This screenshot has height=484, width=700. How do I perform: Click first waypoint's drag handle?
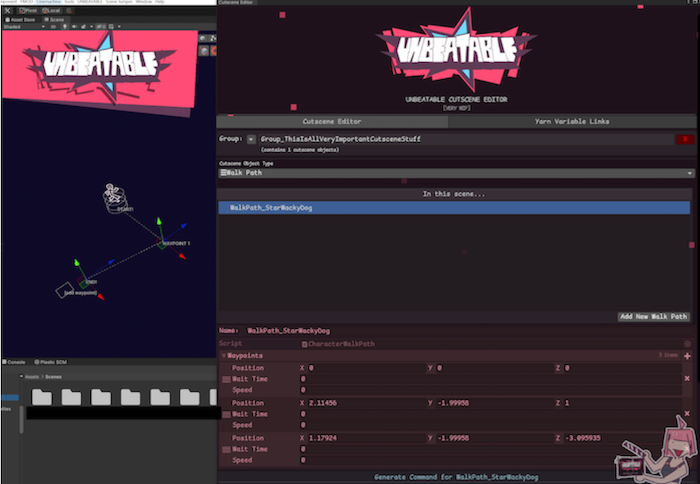[226, 379]
